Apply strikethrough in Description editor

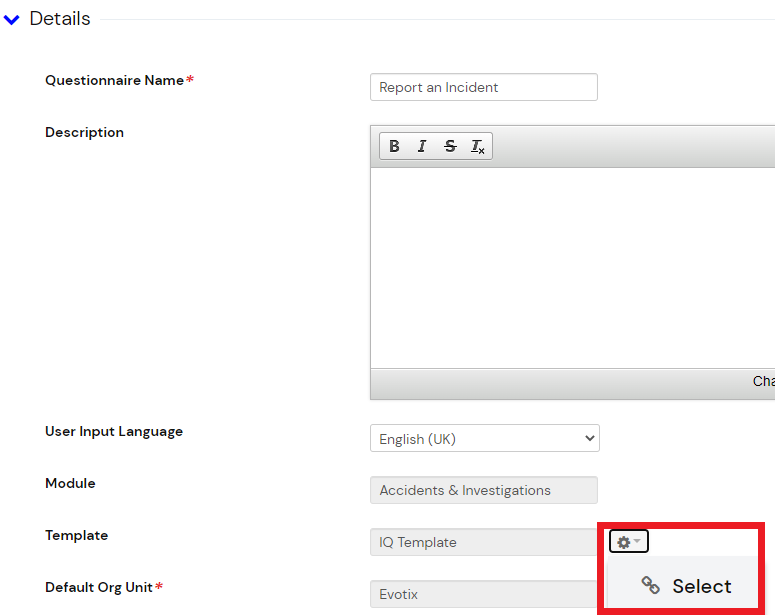tap(450, 146)
